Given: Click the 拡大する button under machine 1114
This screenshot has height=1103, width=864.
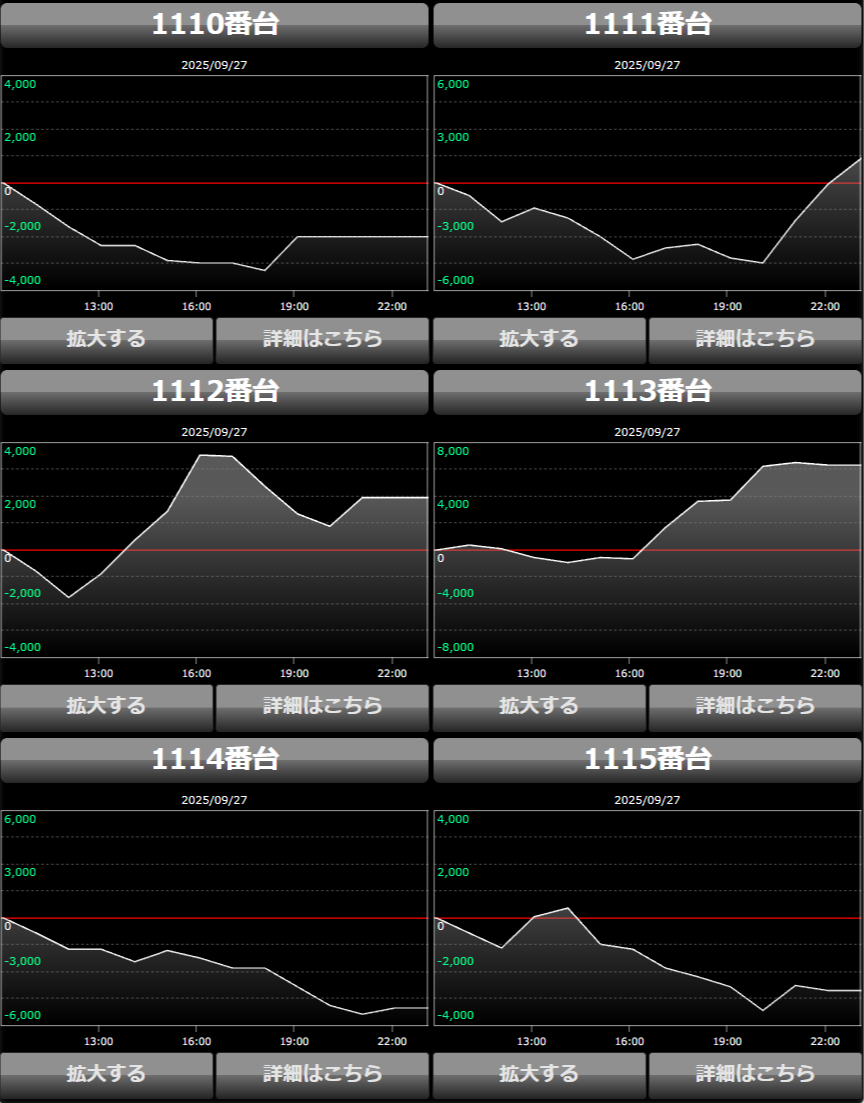Looking at the screenshot, I should coord(106,1076).
